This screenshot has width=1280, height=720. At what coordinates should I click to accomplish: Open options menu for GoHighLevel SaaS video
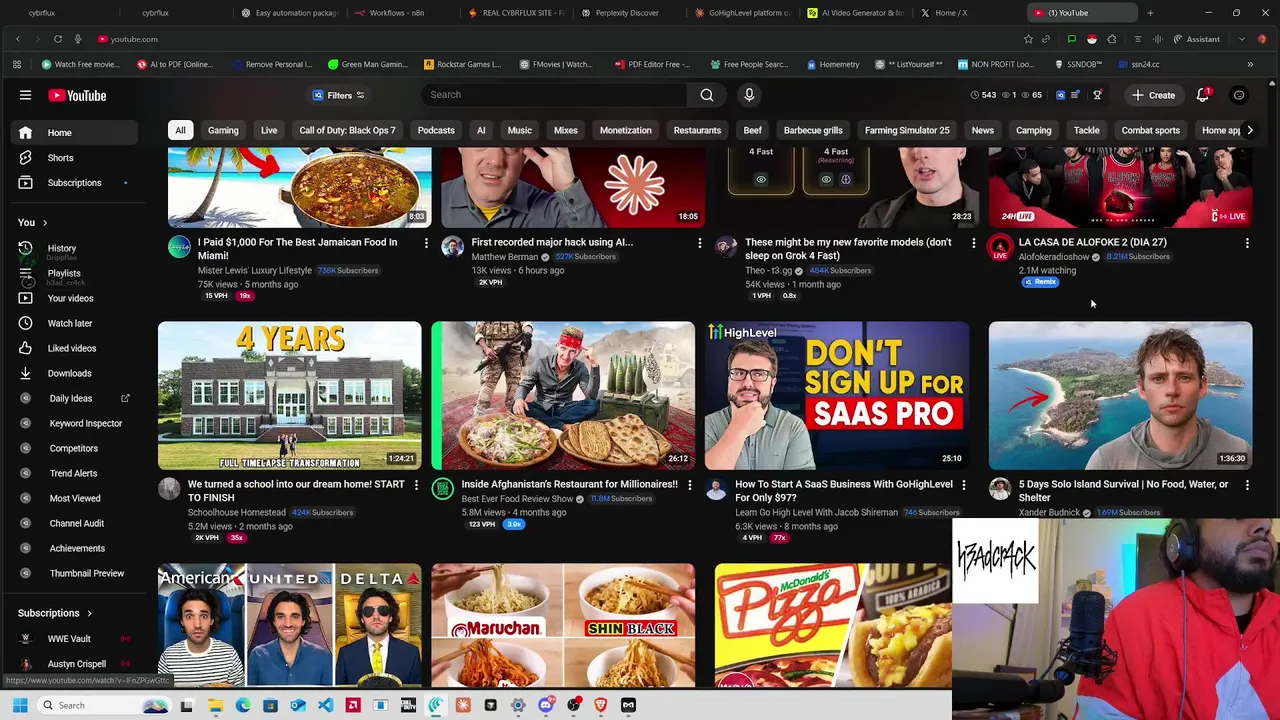pyautogui.click(x=963, y=485)
